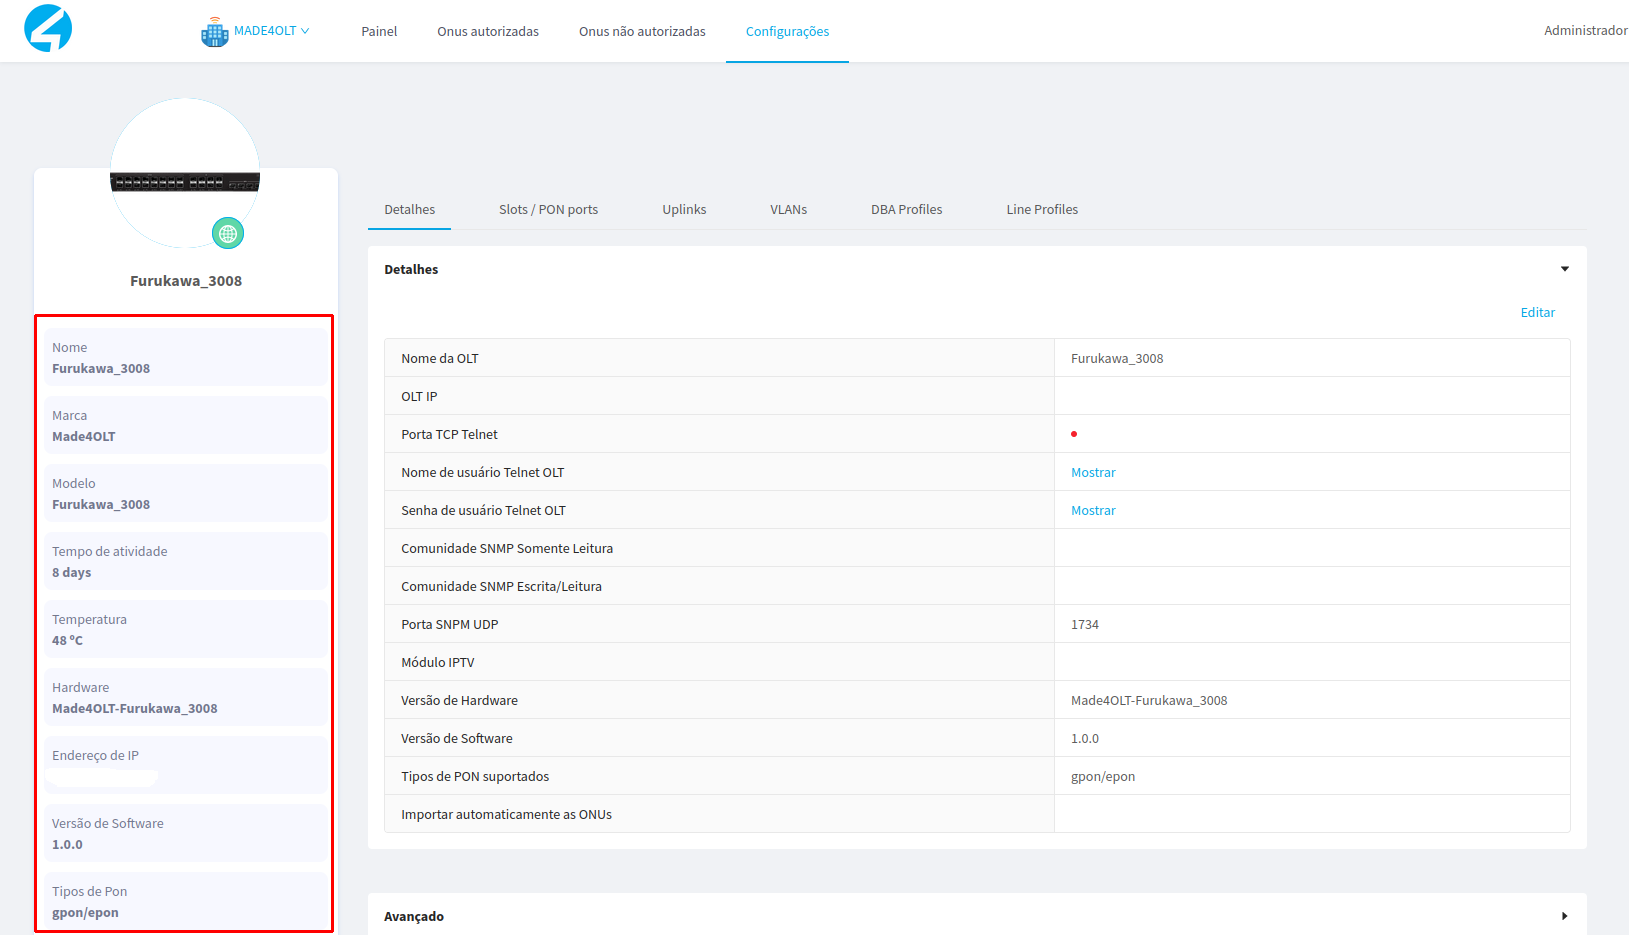Open the DBA Profiles tab
Image resolution: width=1629 pixels, height=935 pixels.
(906, 209)
